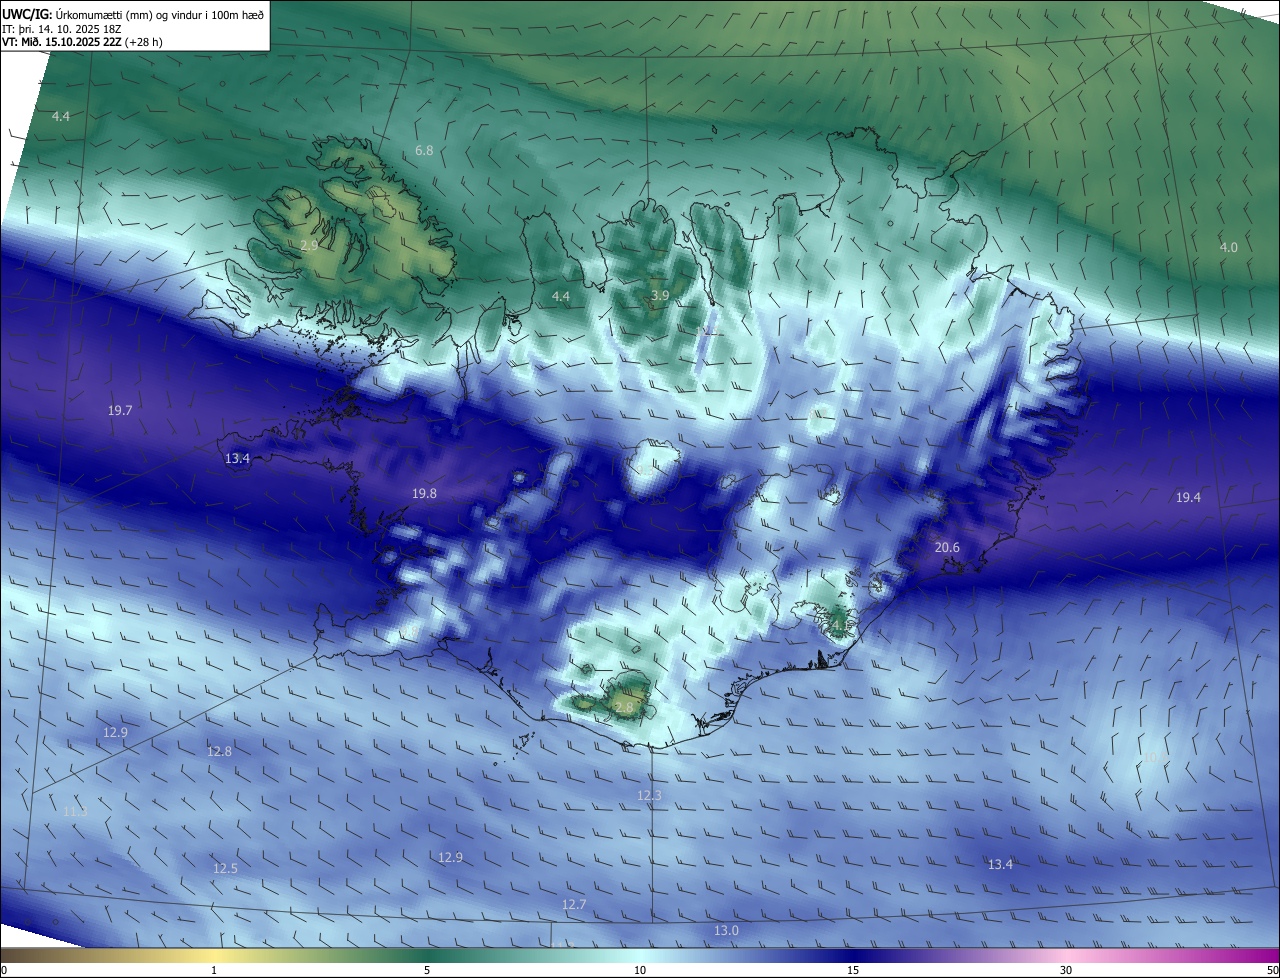1280x978 pixels.
Task: Click the 2.8 value on the glacier
Action: tap(624, 707)
